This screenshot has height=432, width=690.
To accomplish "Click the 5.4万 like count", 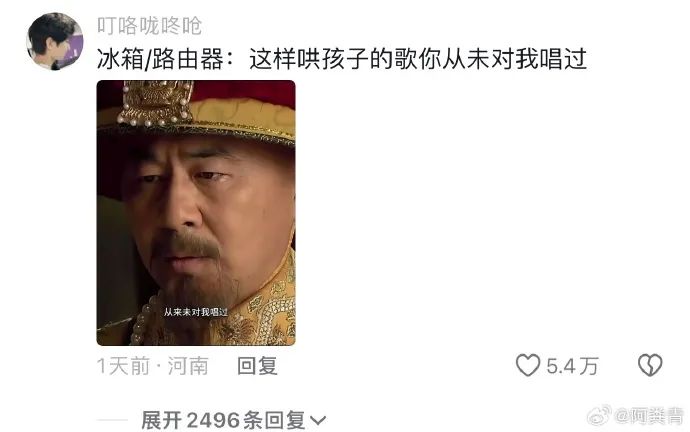I will 572,366.
